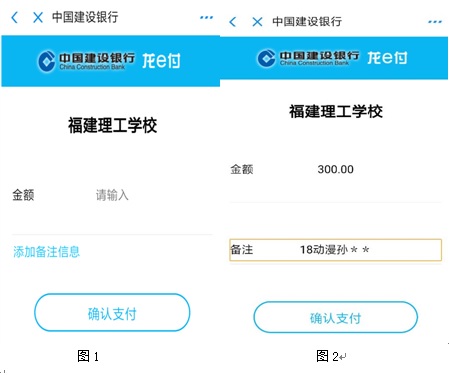Screen dimensions: 449x390
Task: Open the more options dots in right screen
Action: pyautogui.click(x=435, y=22)
